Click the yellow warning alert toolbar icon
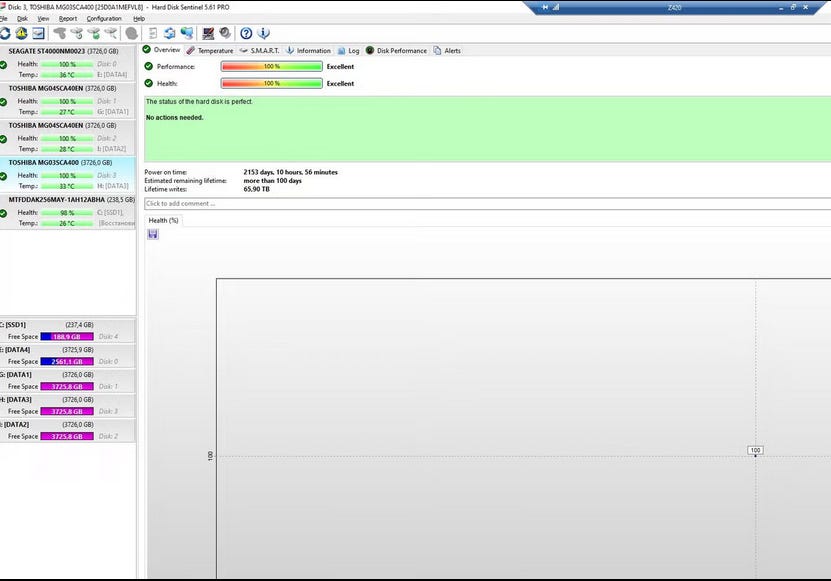The image size is (831, 581). [21, 33]
